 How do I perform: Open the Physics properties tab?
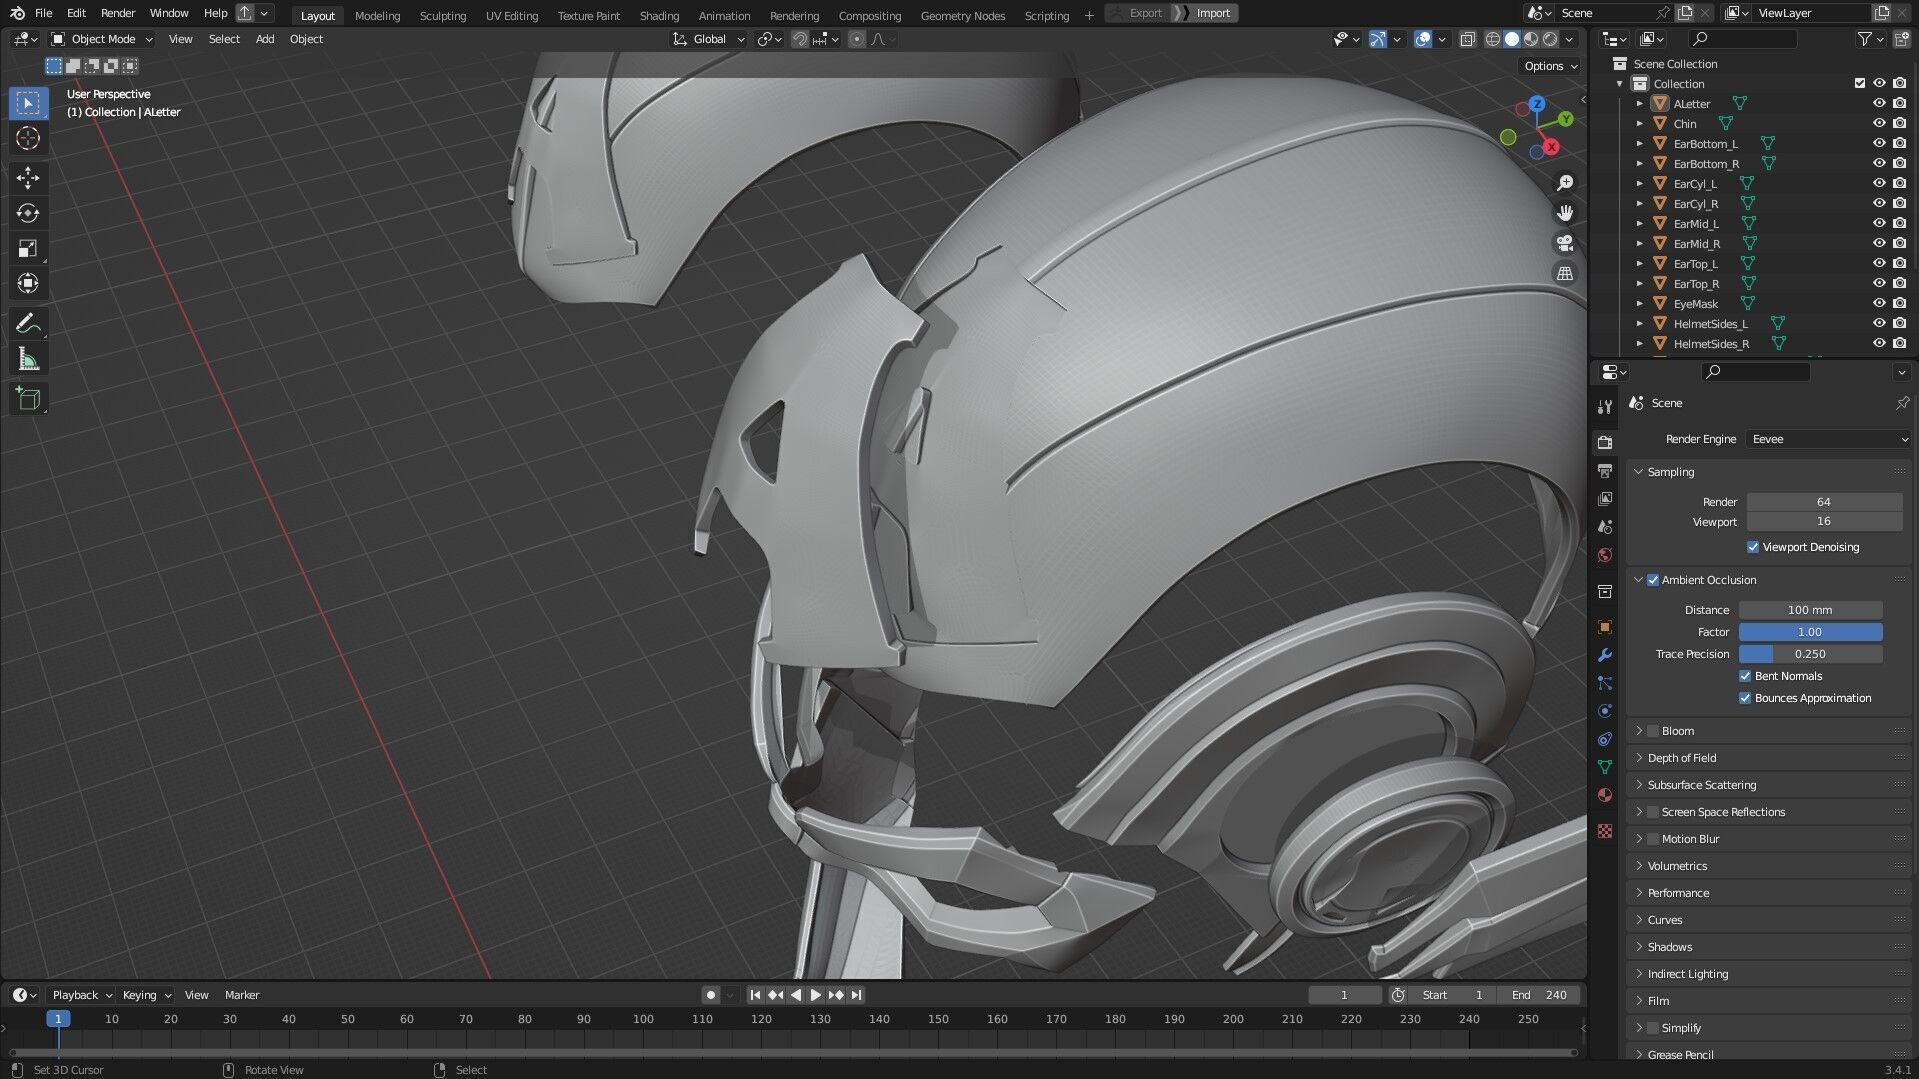pos(1605,711)
